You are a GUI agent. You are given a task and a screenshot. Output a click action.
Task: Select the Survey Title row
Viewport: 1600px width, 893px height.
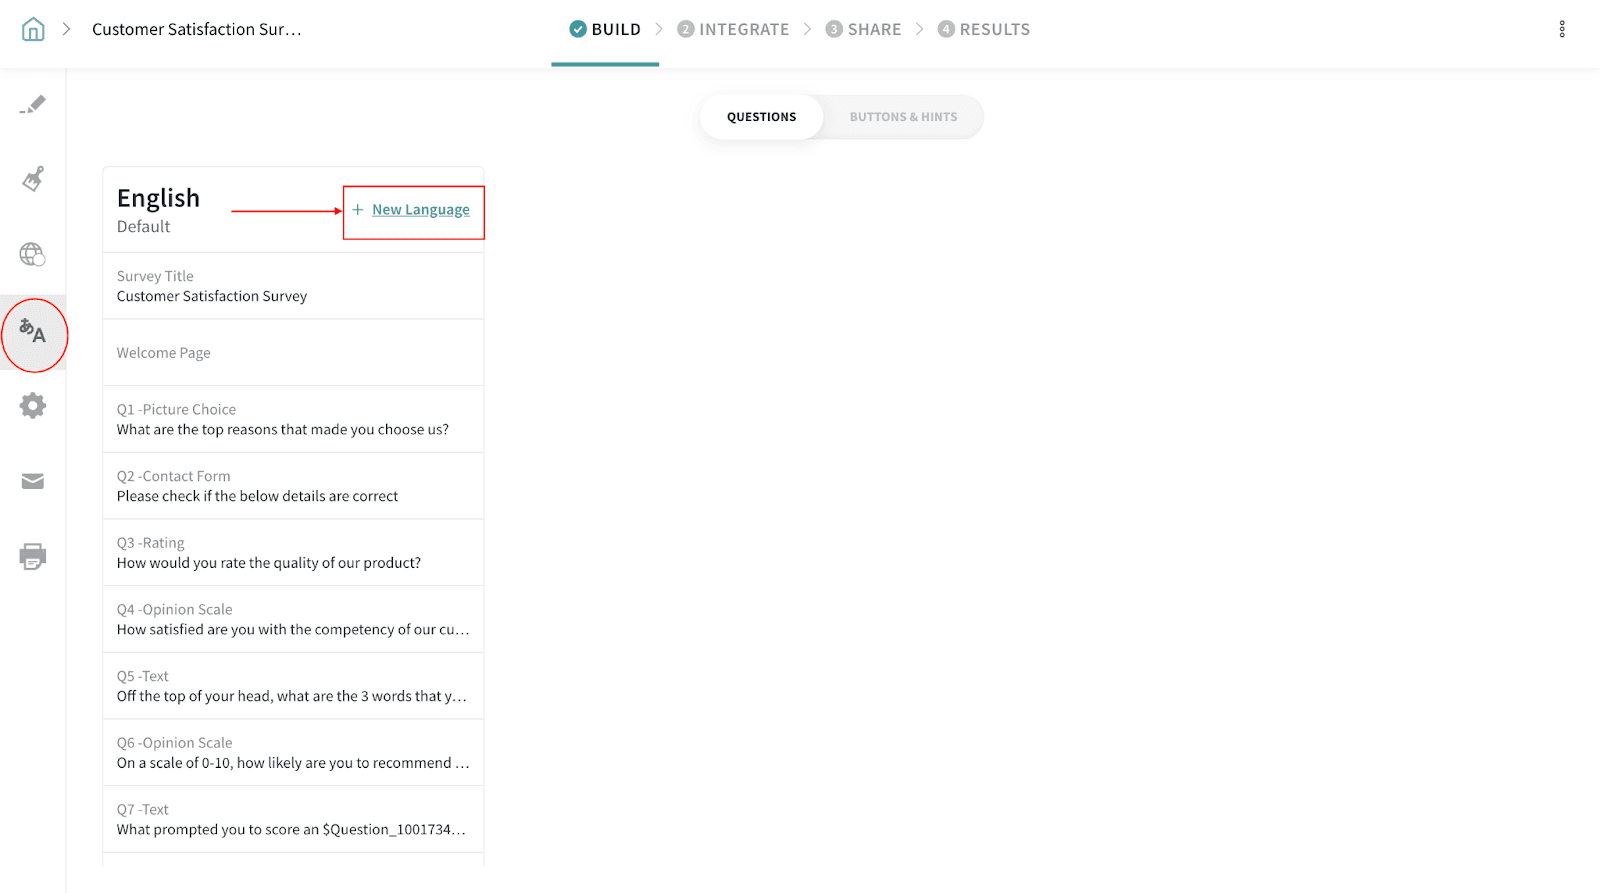293,286
